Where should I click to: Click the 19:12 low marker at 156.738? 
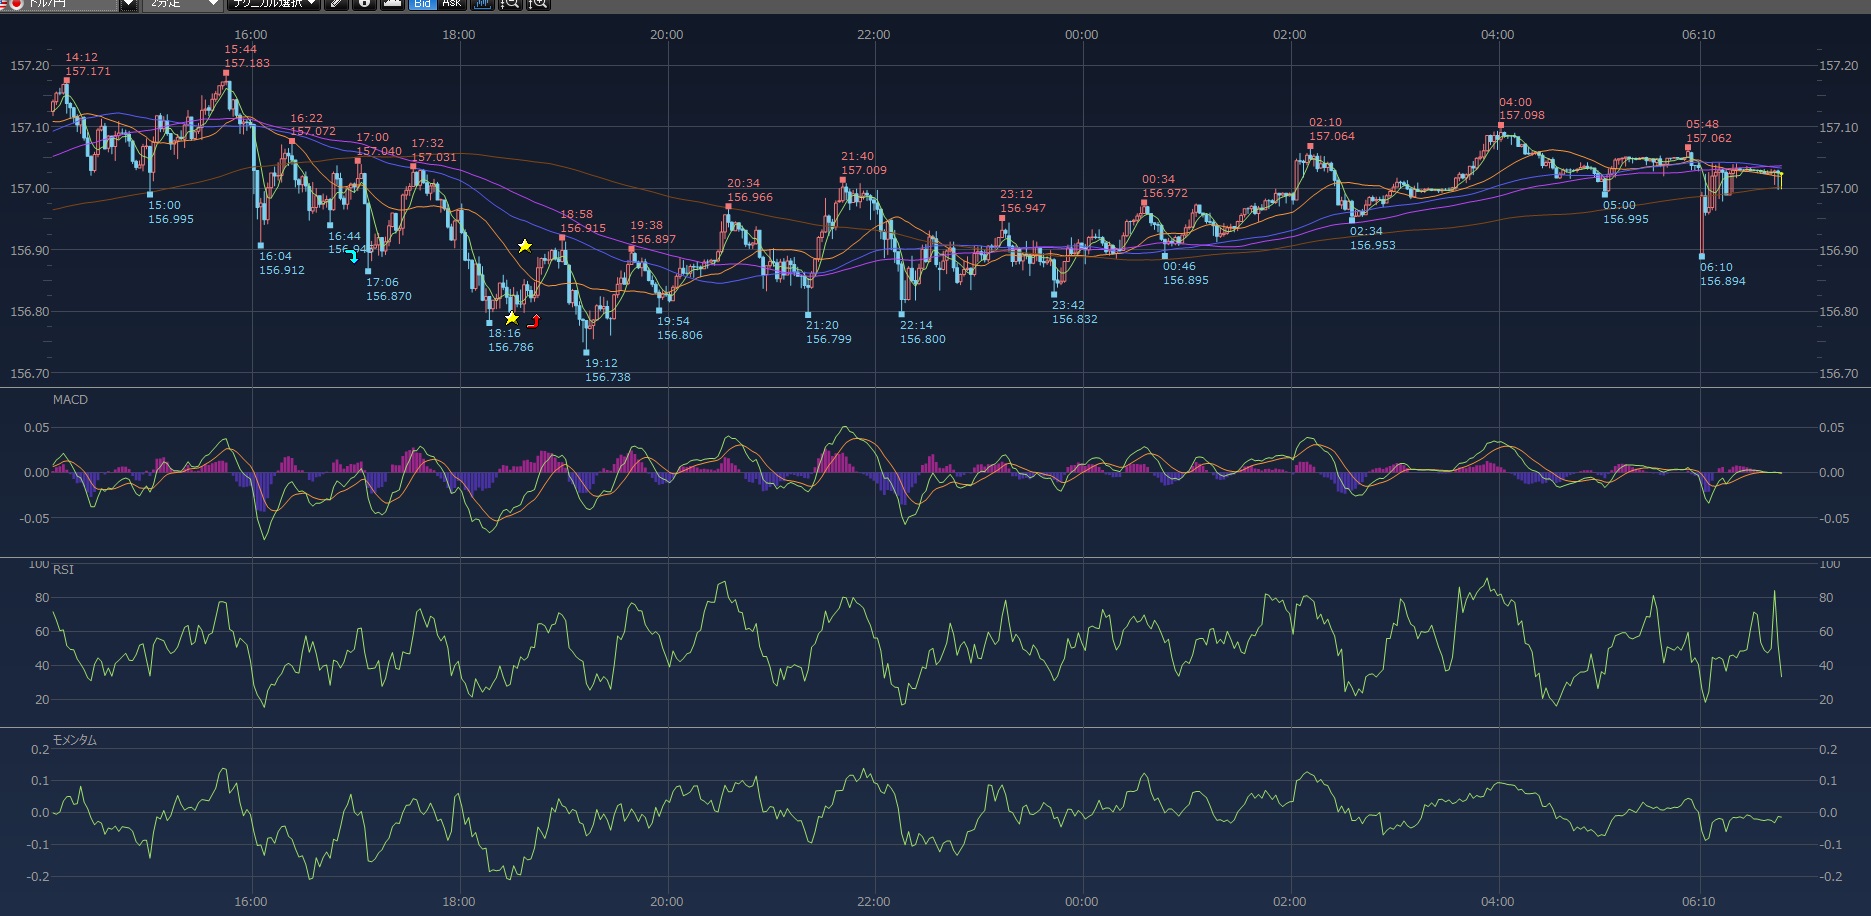[586, 353]
